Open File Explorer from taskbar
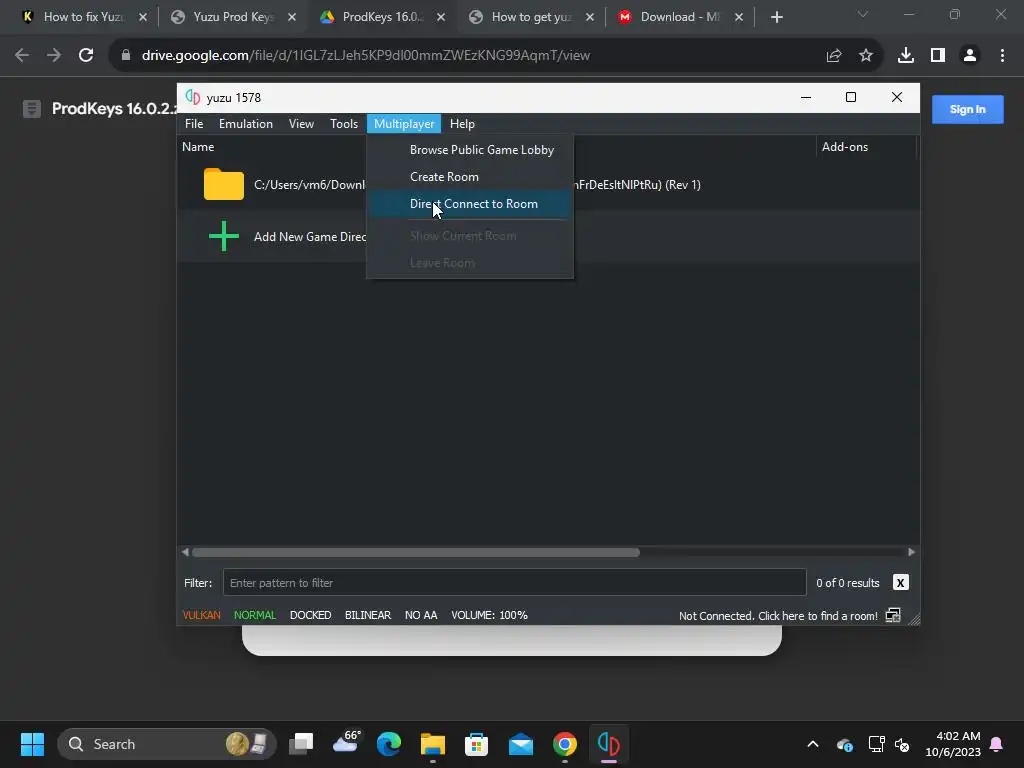 pyautogui.click(x=432, y=744)
